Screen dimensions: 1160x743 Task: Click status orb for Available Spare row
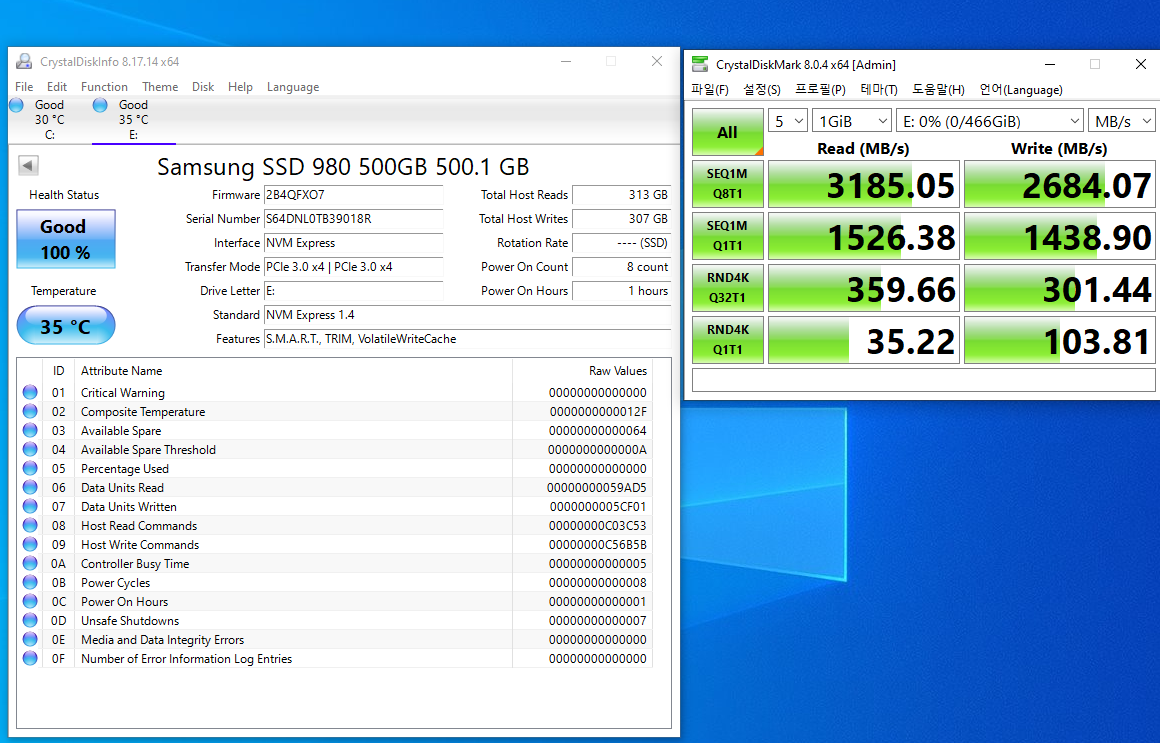tap(30, 430)
